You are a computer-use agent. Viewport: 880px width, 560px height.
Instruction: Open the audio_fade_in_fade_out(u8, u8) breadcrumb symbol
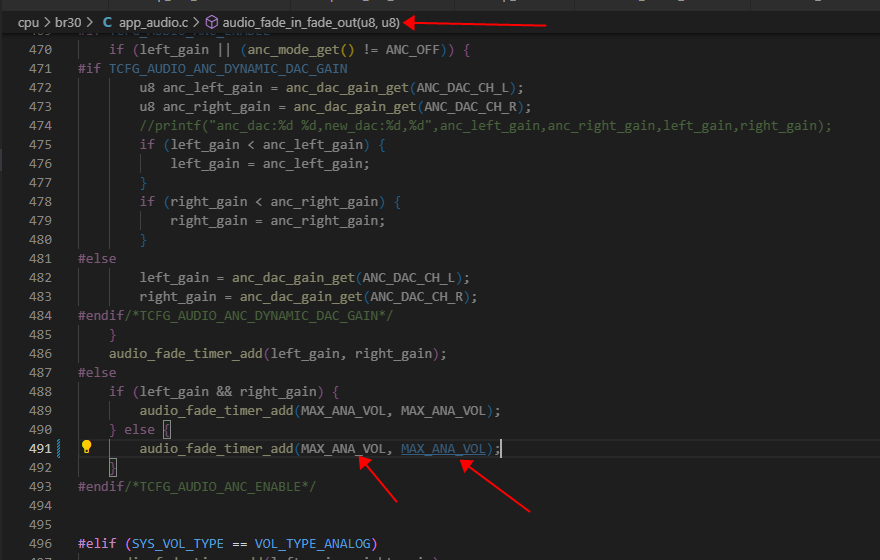tap(311, 22)
